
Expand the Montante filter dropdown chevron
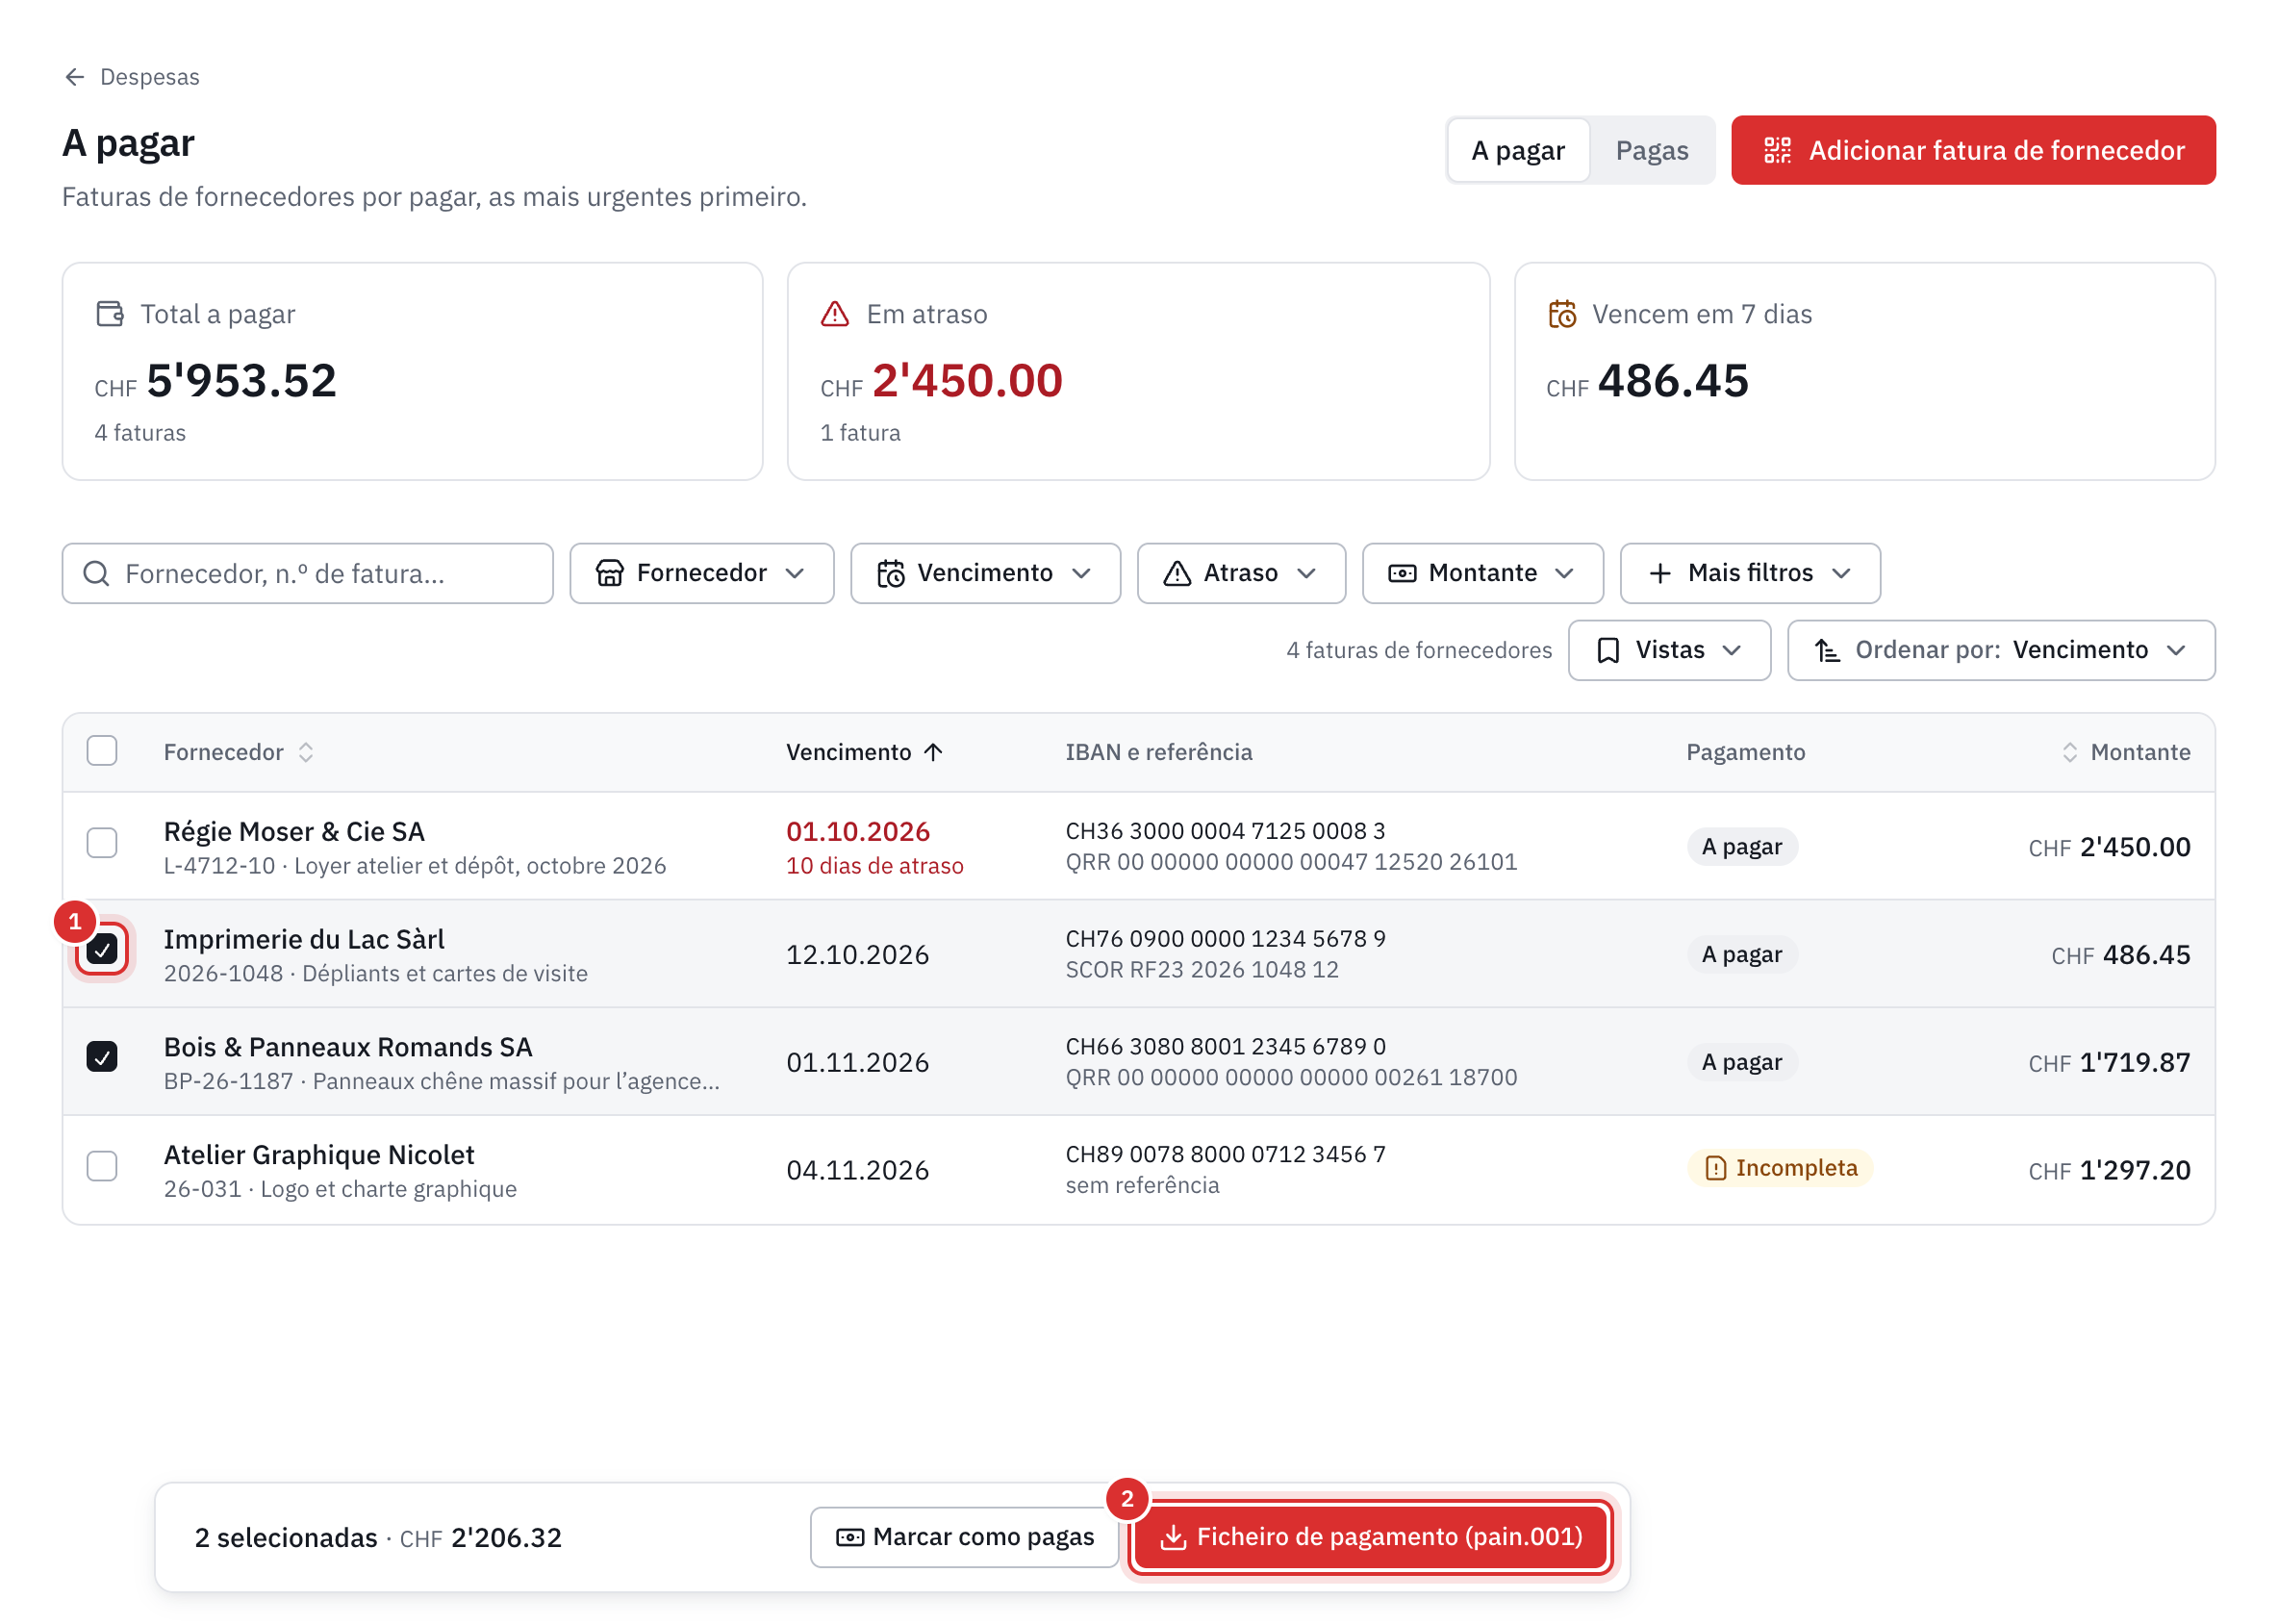pyautogui.click(x=1564, y=573)
